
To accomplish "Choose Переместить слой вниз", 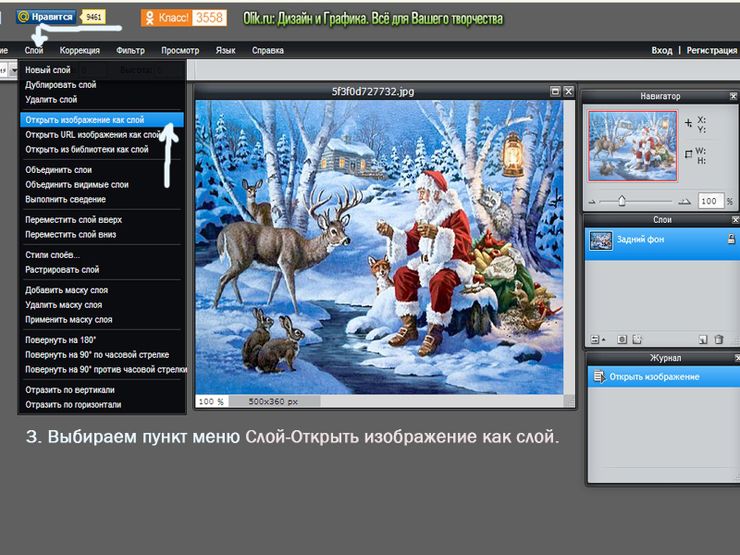I will (x=101, y=234).
